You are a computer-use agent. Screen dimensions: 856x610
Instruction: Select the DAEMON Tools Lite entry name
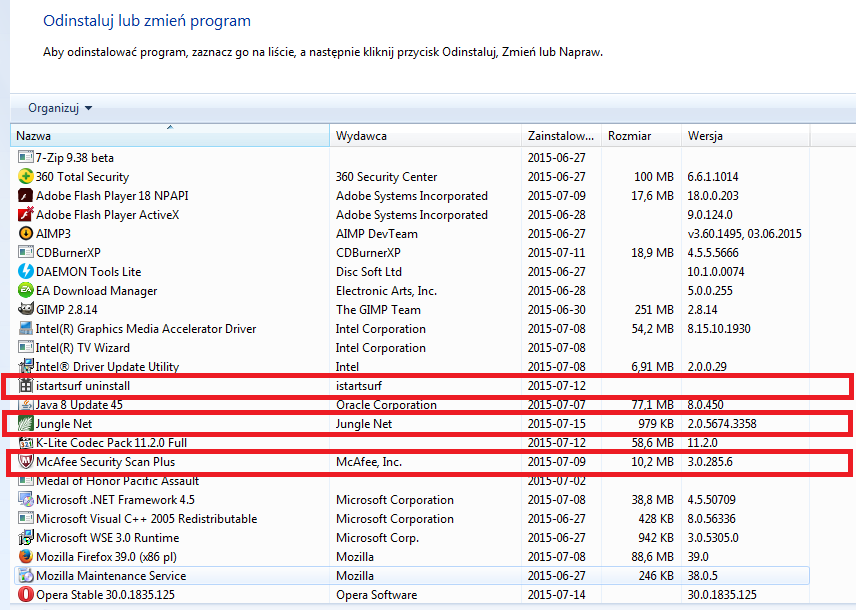[x=88, y=271]
